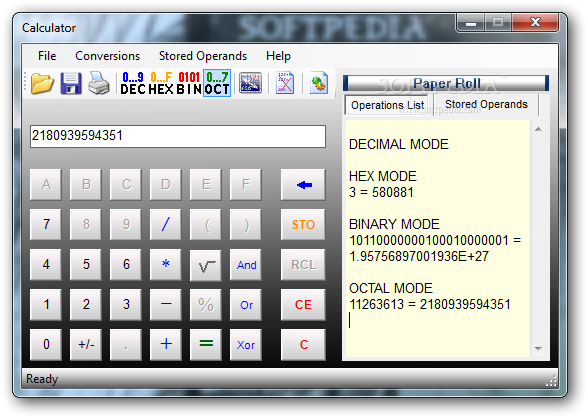Click the digit 4 key
This screenshot has height=418, width=588.
tap(46, 265)
